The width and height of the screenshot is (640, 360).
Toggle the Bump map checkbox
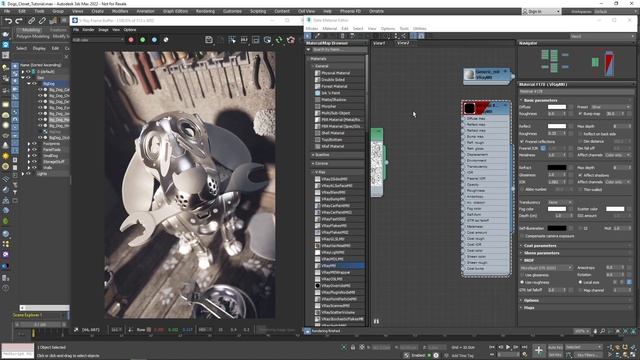[580, 114]
